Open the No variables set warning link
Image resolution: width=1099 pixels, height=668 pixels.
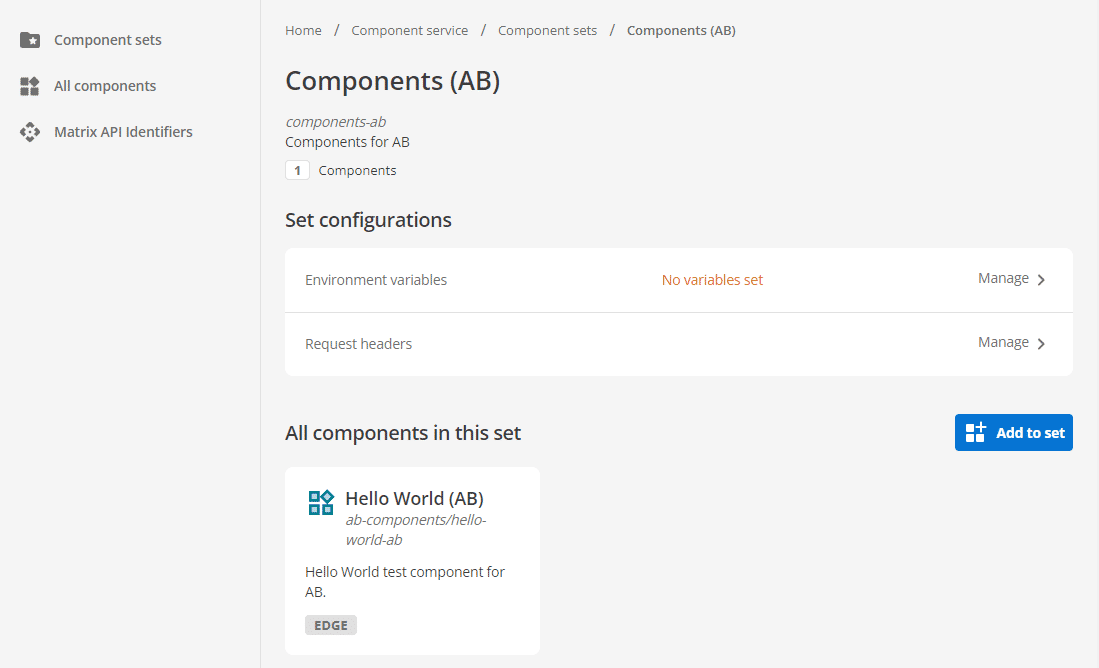[x=712, y=280]
